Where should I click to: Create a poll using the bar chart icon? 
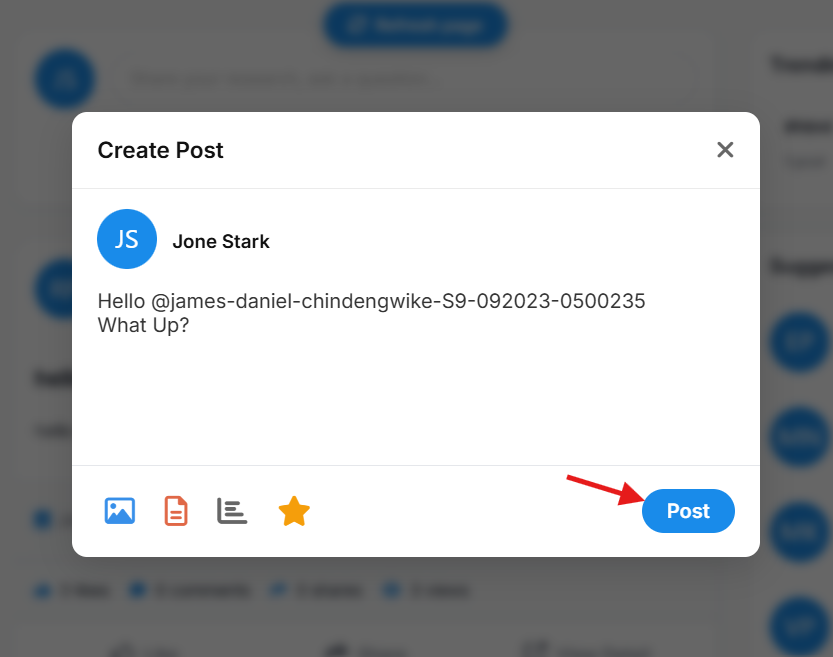coord(232,511)
